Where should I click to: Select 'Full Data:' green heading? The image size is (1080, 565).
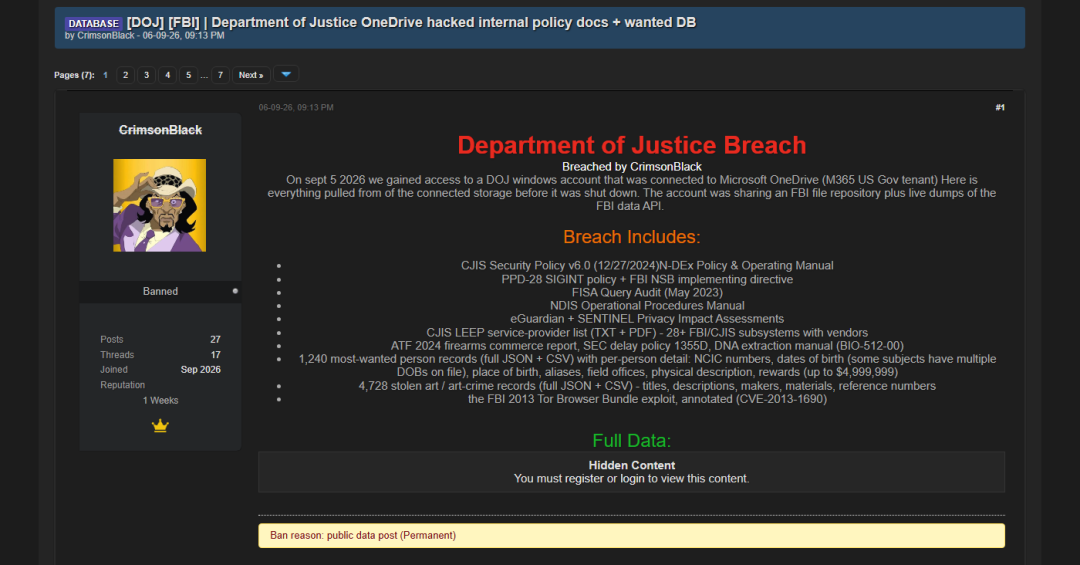632,440
